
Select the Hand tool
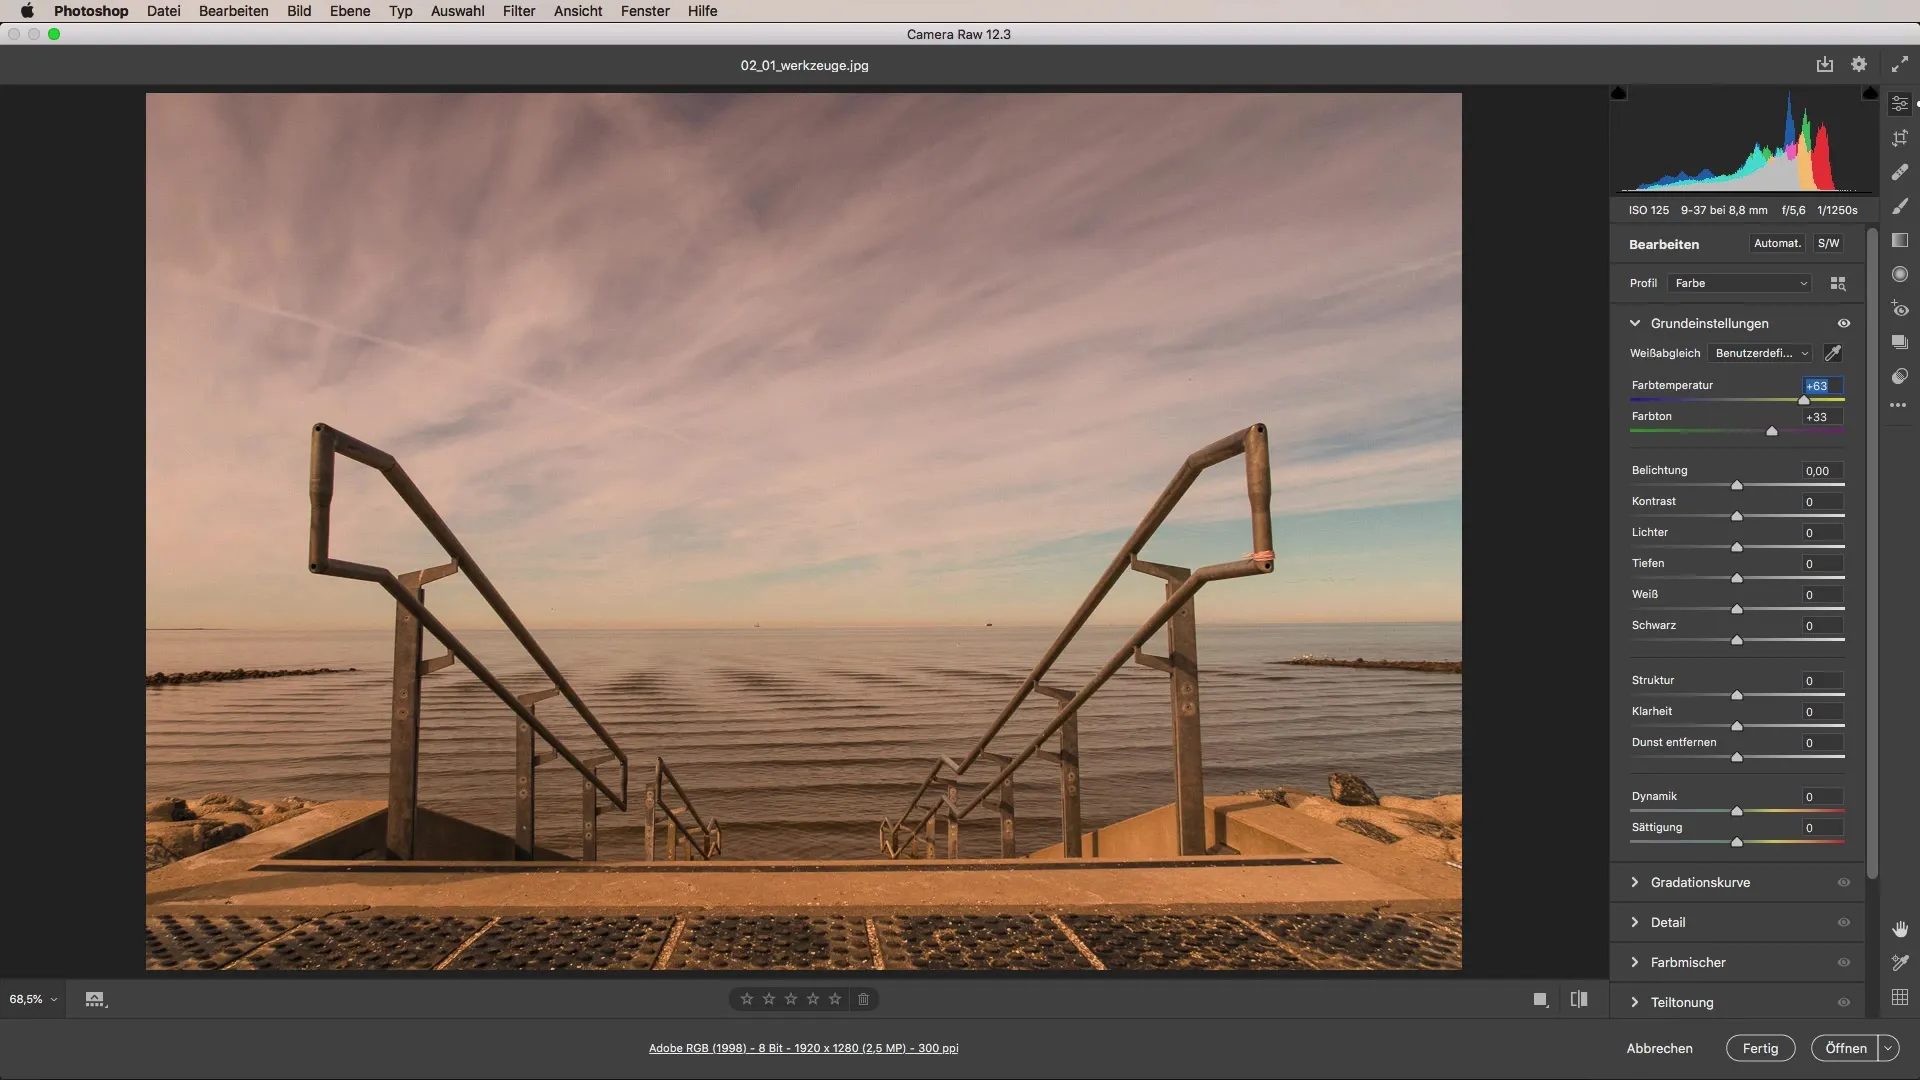click(1900, 929)
